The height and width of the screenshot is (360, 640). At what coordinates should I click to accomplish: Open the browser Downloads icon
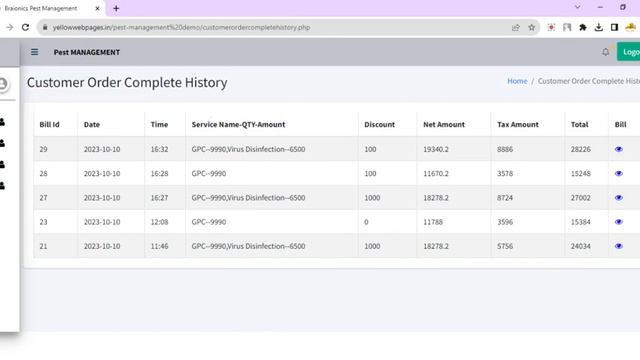[599, 27]
